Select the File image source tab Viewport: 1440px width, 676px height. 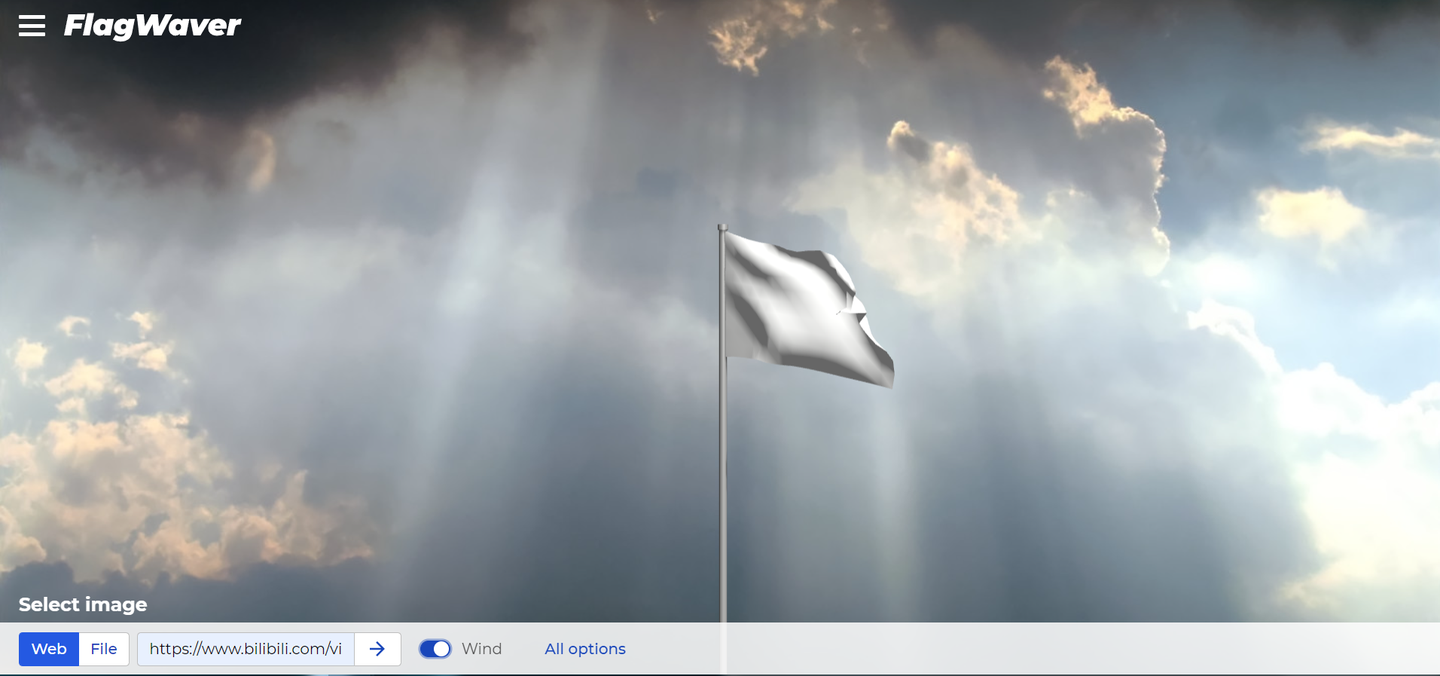(104, 649)
